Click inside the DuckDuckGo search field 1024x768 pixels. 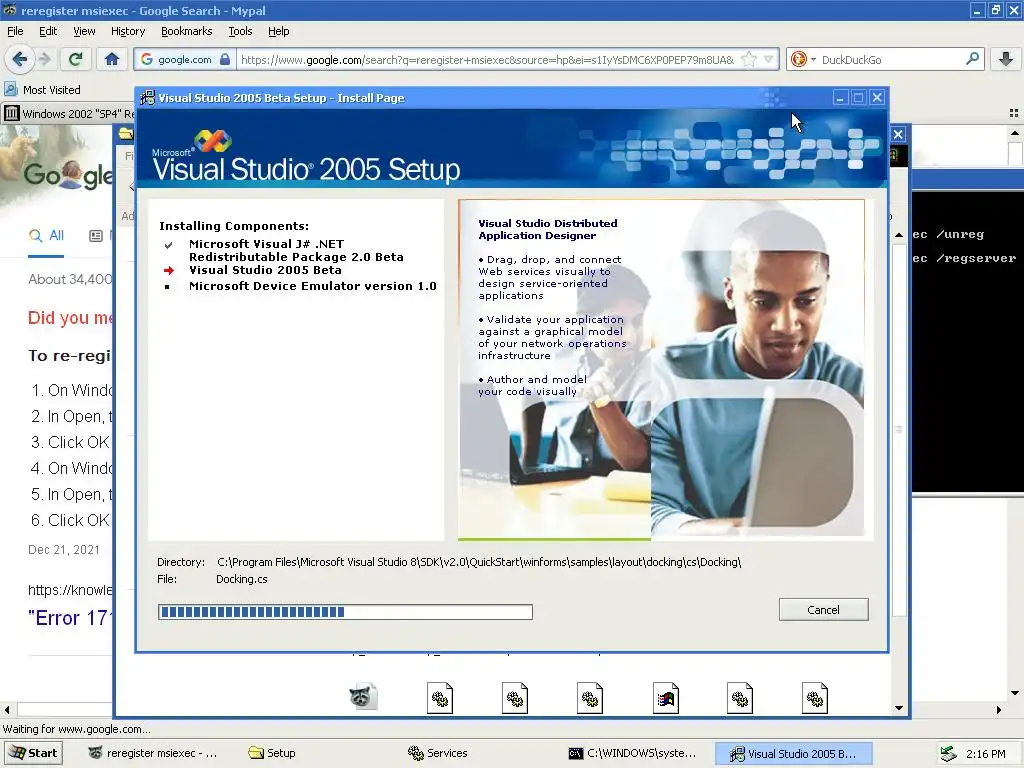click(x=891, y=59)
